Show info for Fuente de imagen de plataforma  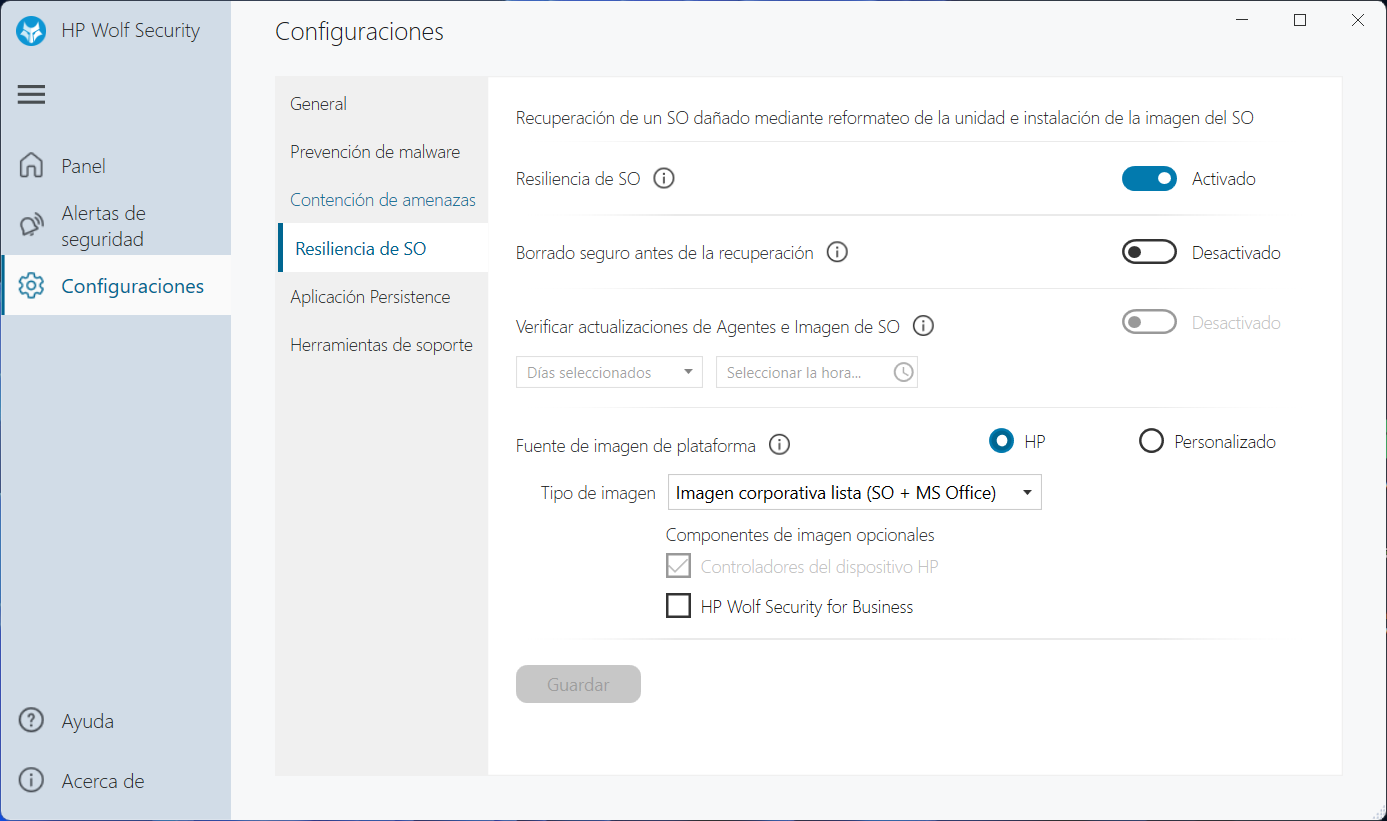[780, 445]
